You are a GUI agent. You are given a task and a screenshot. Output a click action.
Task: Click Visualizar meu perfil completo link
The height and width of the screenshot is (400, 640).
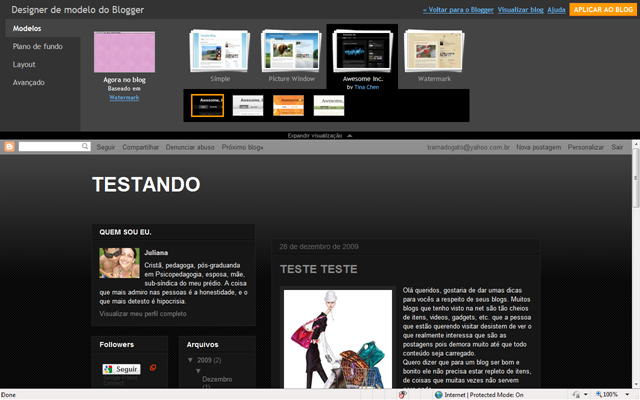tap(143, 313)
